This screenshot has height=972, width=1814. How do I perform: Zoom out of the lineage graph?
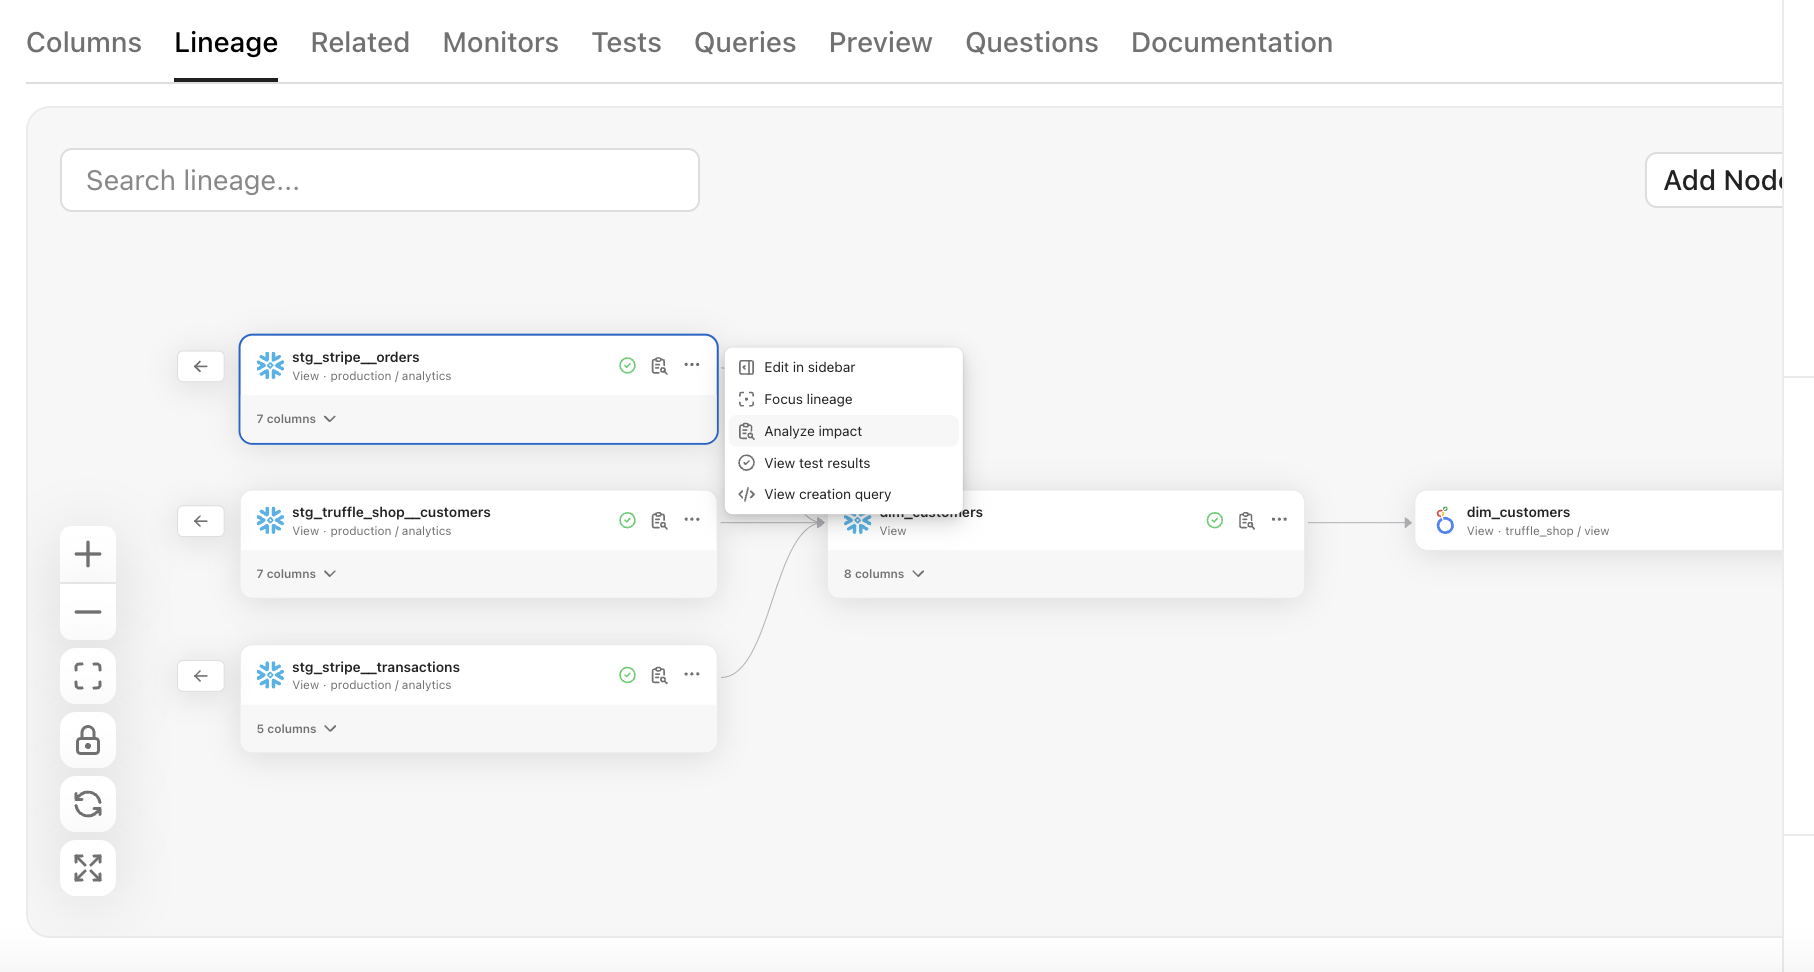point(88,612)
